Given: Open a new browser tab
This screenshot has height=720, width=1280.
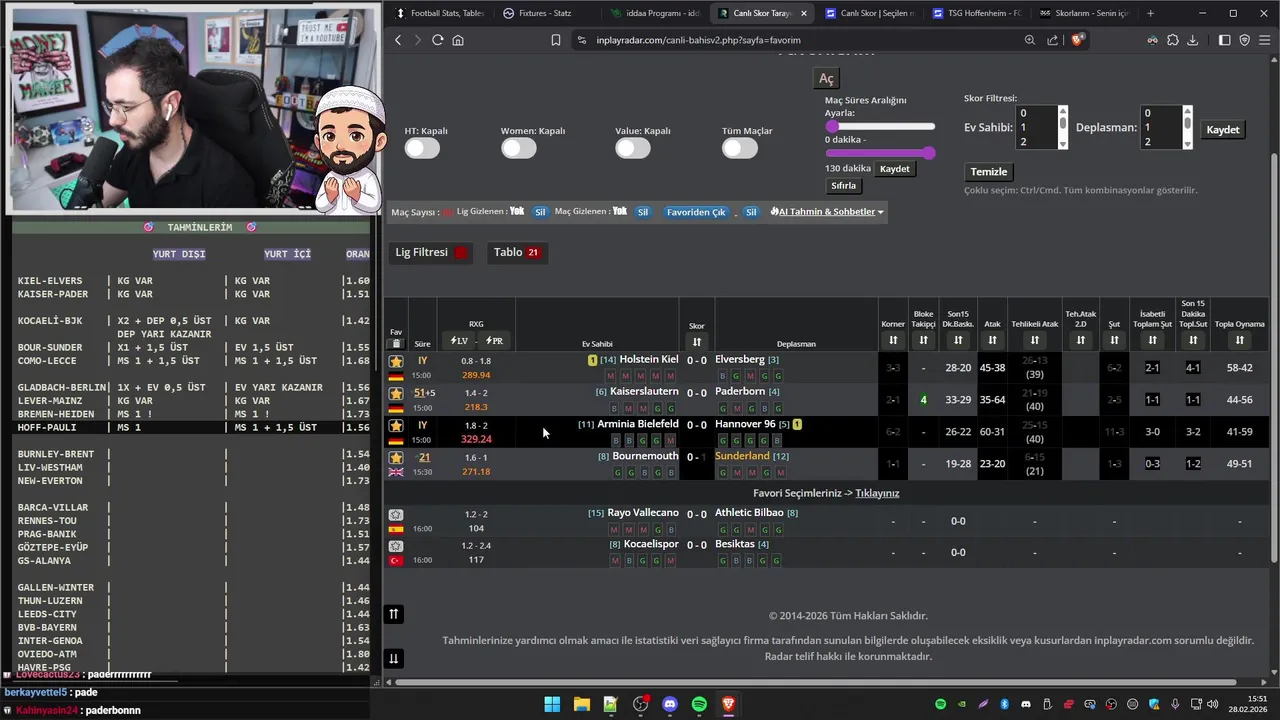Looking at the screenshot, I should (x=1150, y=13).
